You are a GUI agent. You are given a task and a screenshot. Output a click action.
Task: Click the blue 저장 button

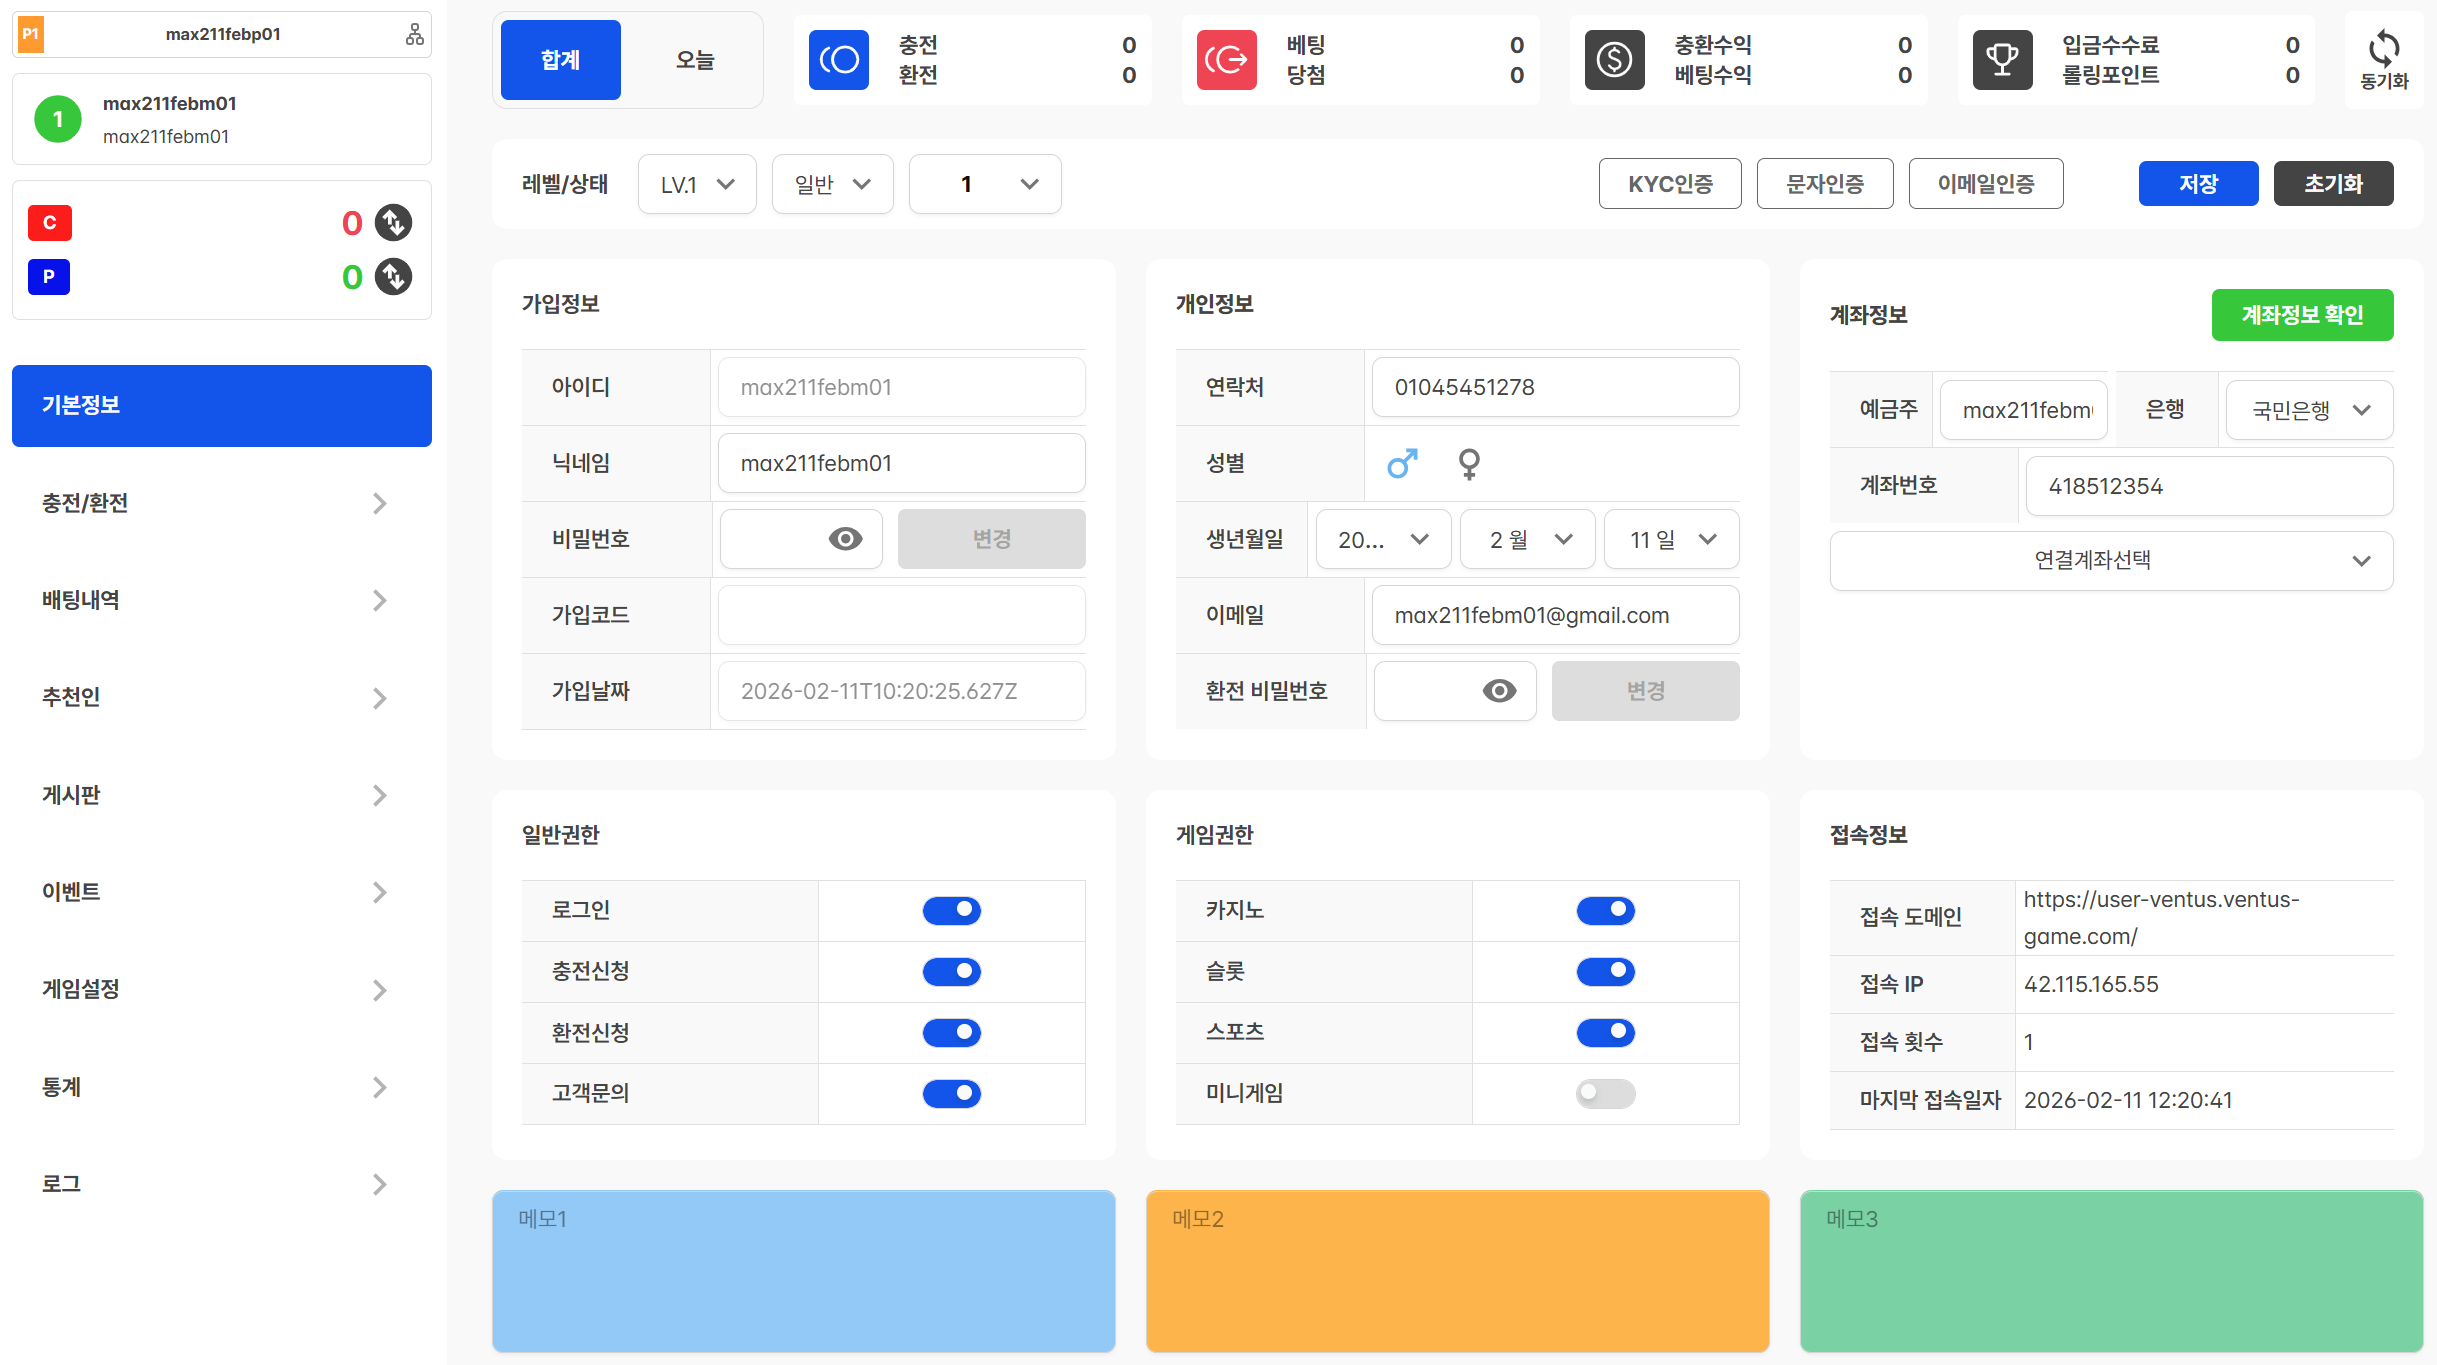click(2197, 184)
